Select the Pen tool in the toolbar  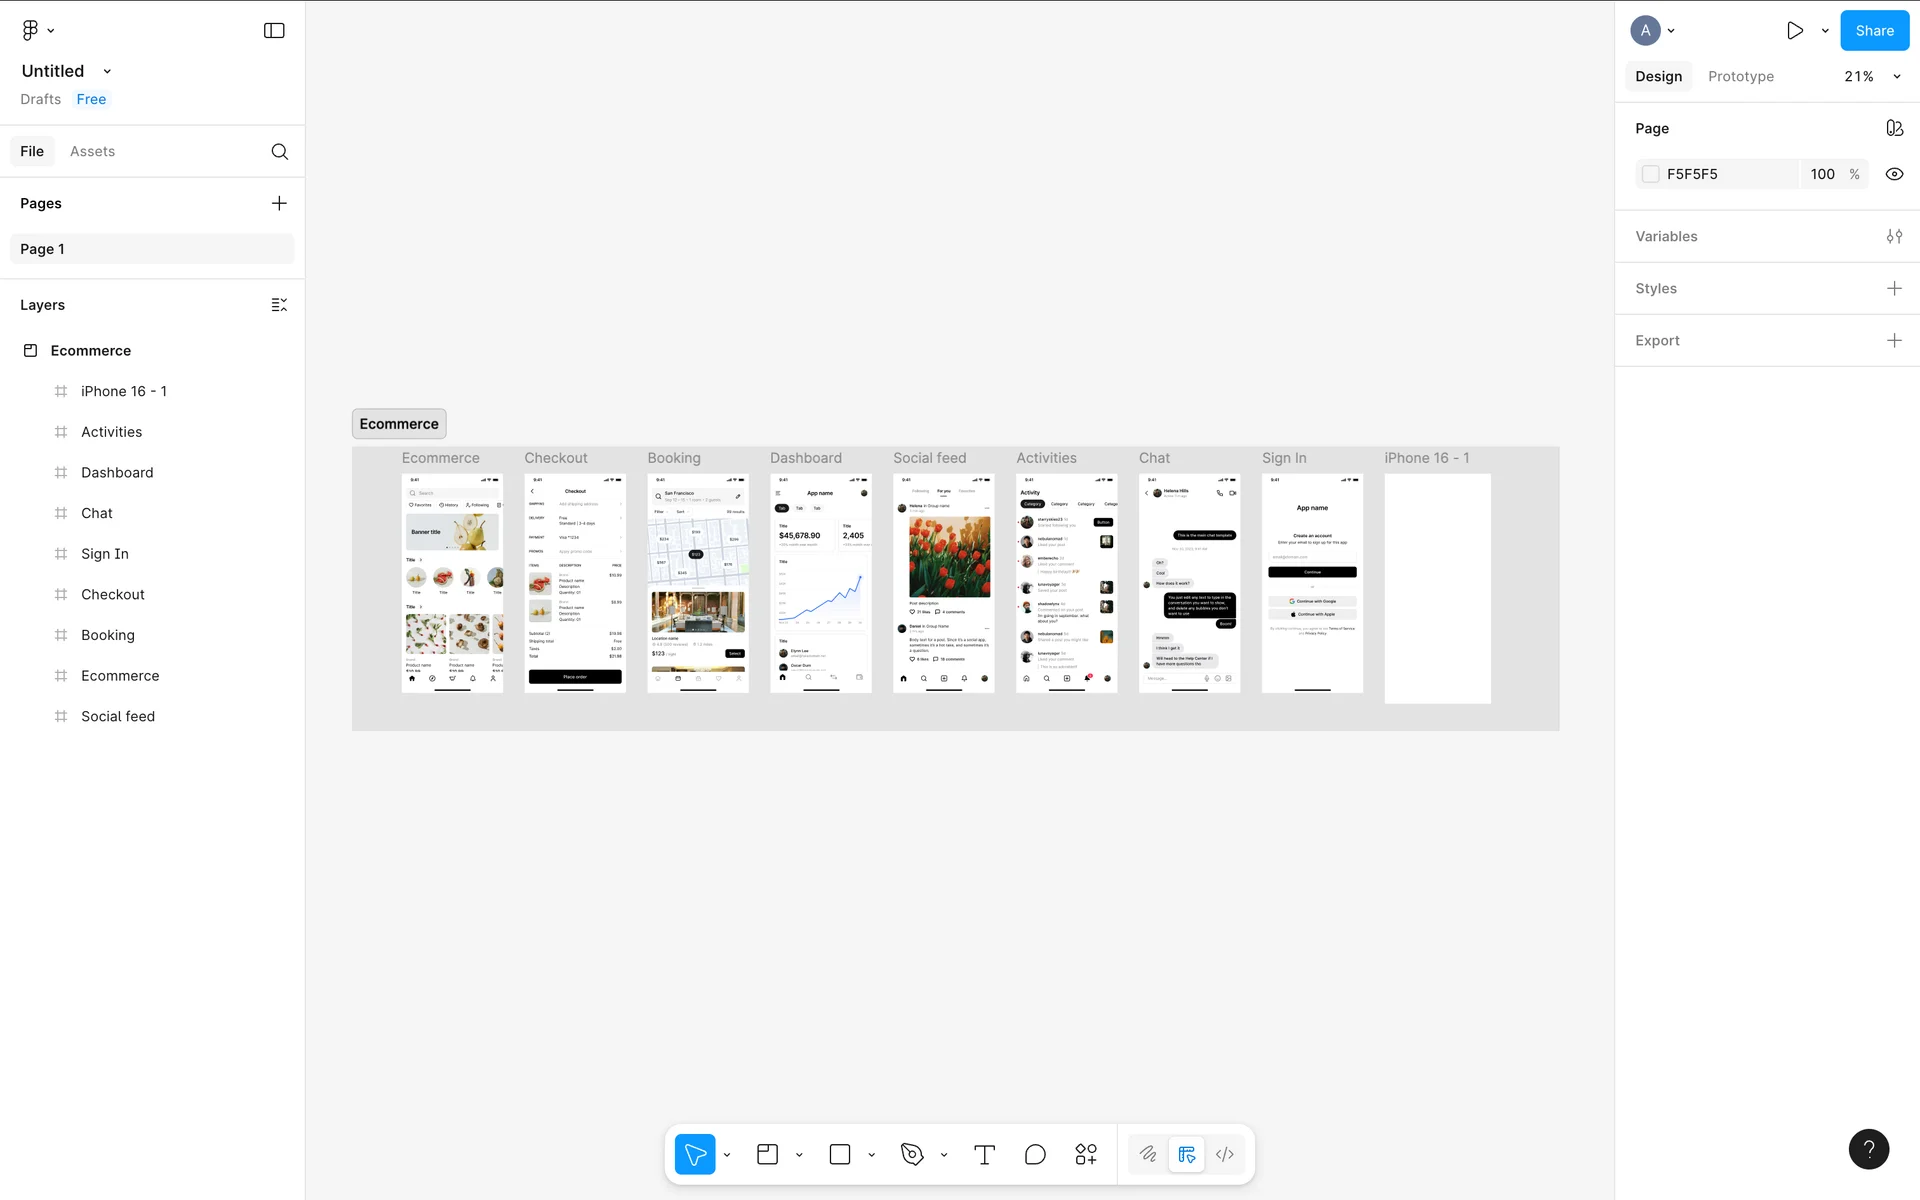pos(911,1154)
